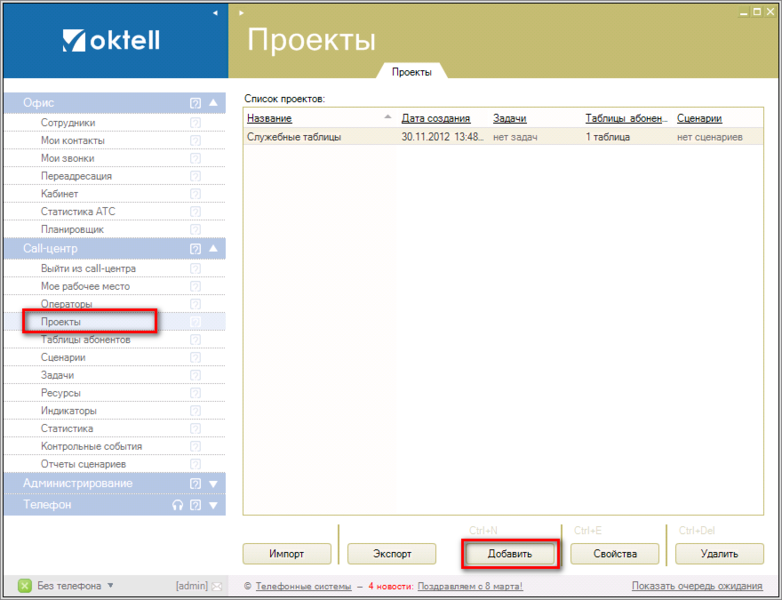Open help icon beside Сценарии menu item
Viewport: 782px width, 600px height.
pos(196,358)
